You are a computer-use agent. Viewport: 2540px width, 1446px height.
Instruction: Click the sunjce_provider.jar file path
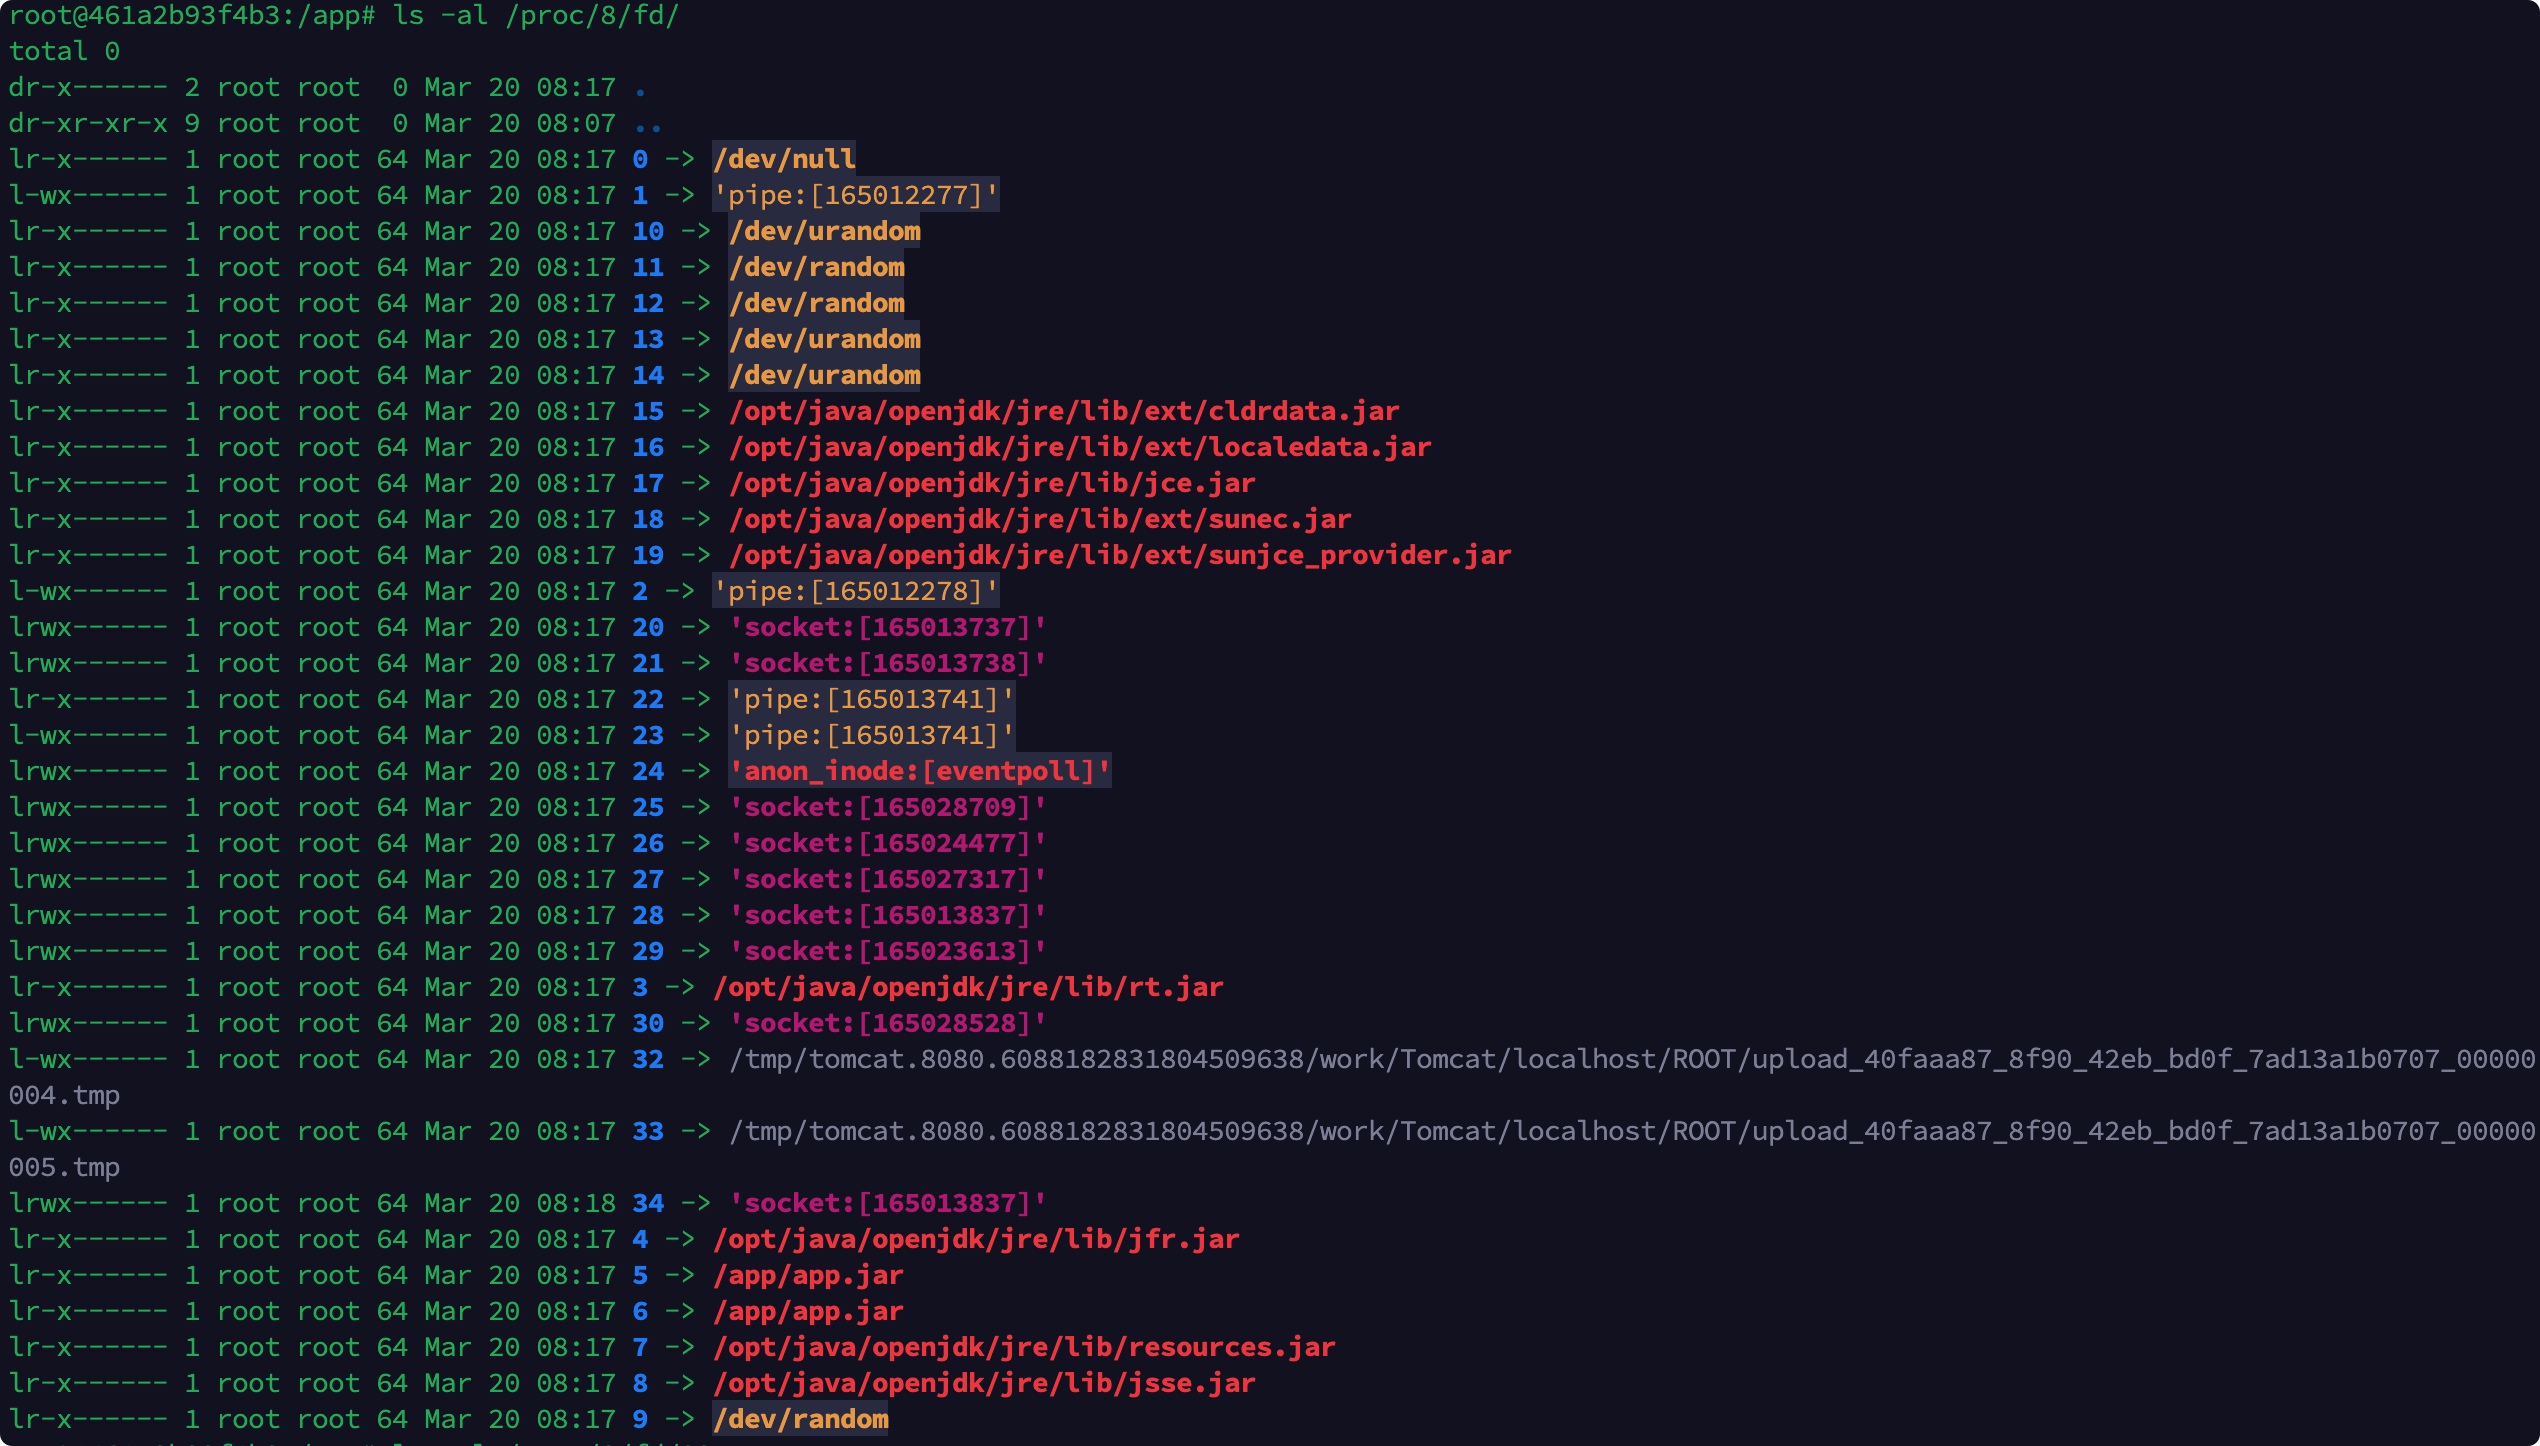pos(1120,555)
